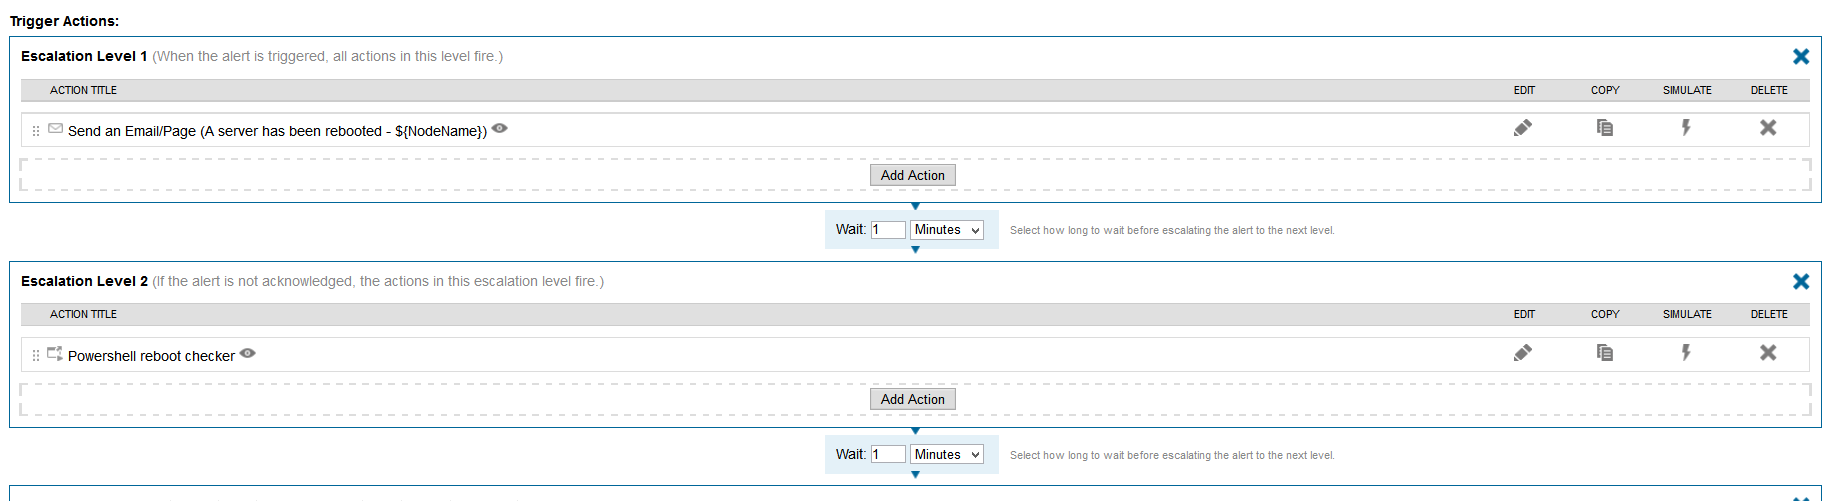
Task: Click Wait field after Escalation Level 2
Action: coord(888,455)
